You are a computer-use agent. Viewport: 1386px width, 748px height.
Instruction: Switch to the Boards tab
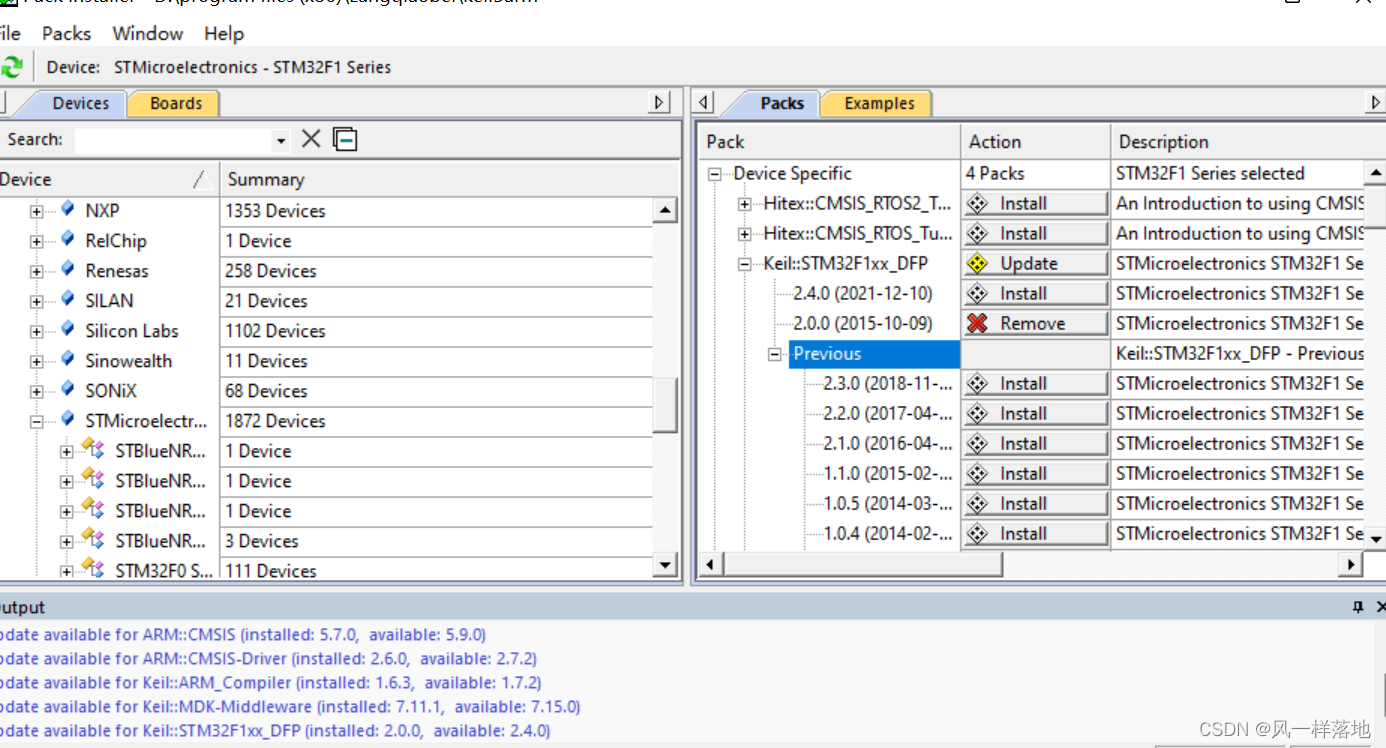point(176,103)
